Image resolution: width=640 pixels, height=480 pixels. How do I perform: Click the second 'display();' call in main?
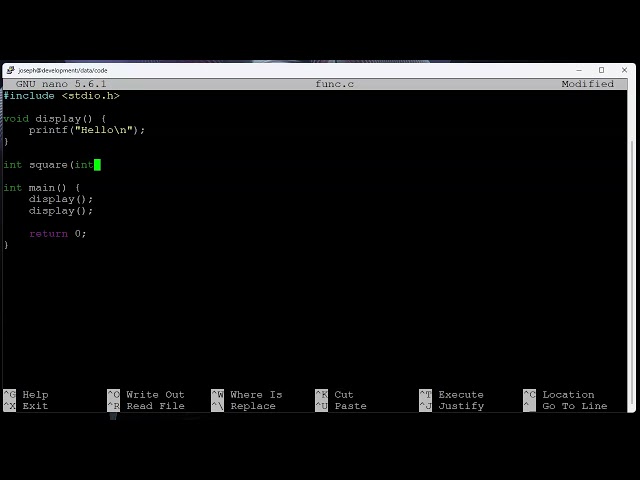click(x=61, y=211)
